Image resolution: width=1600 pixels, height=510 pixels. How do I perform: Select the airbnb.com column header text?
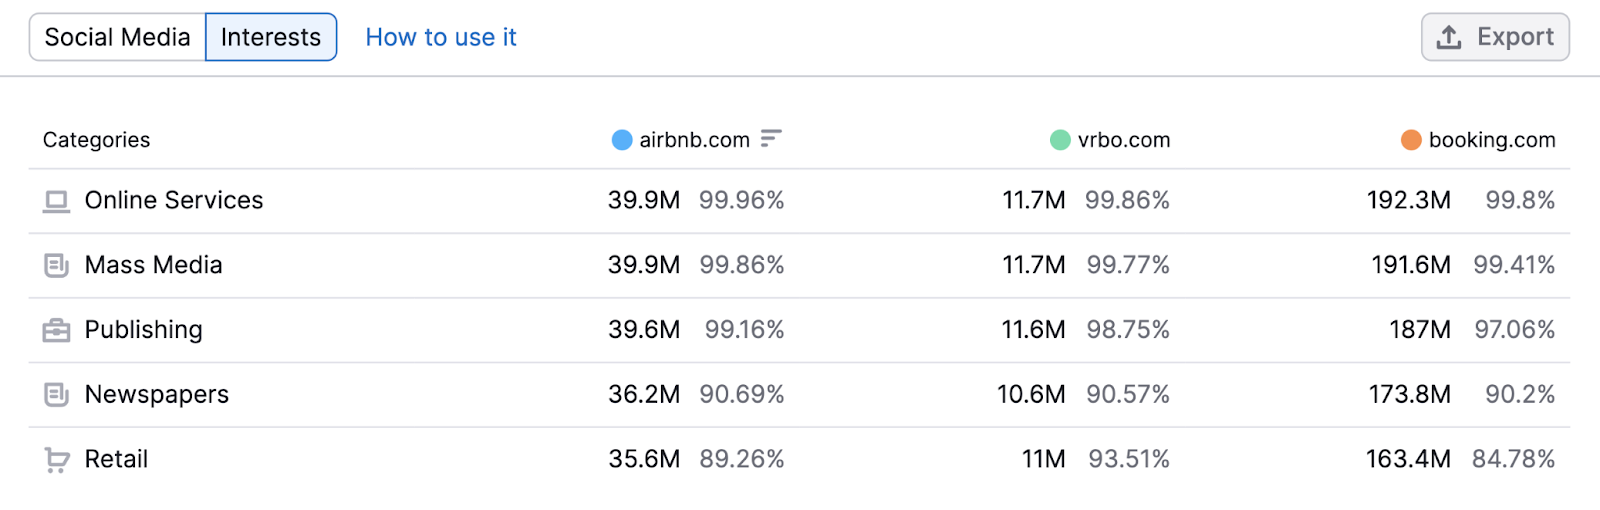click(x=694, y=140)
